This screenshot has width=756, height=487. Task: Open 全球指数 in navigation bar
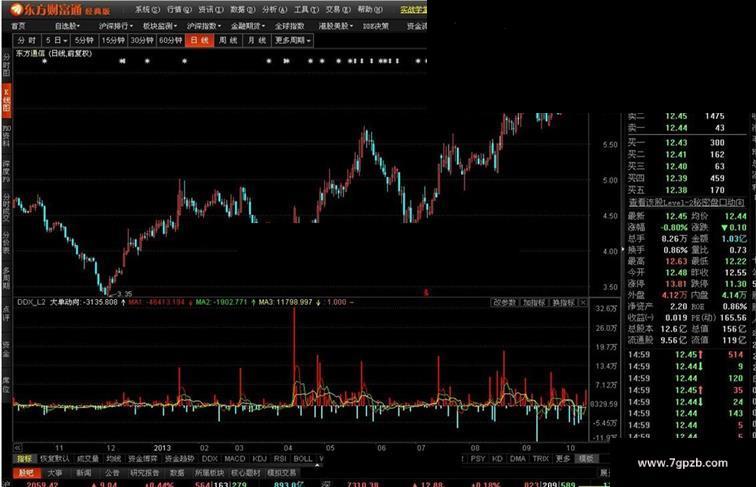[290, 26]
